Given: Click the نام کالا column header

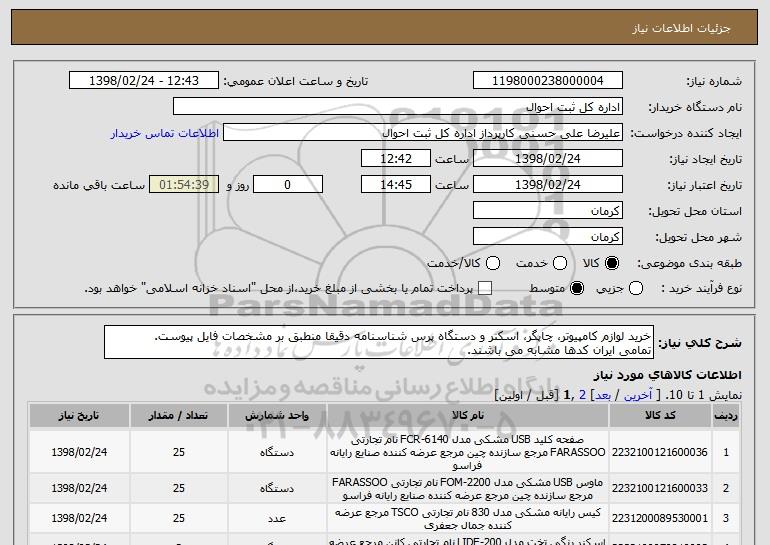Looking at the screenshot, I should (468, 415).
